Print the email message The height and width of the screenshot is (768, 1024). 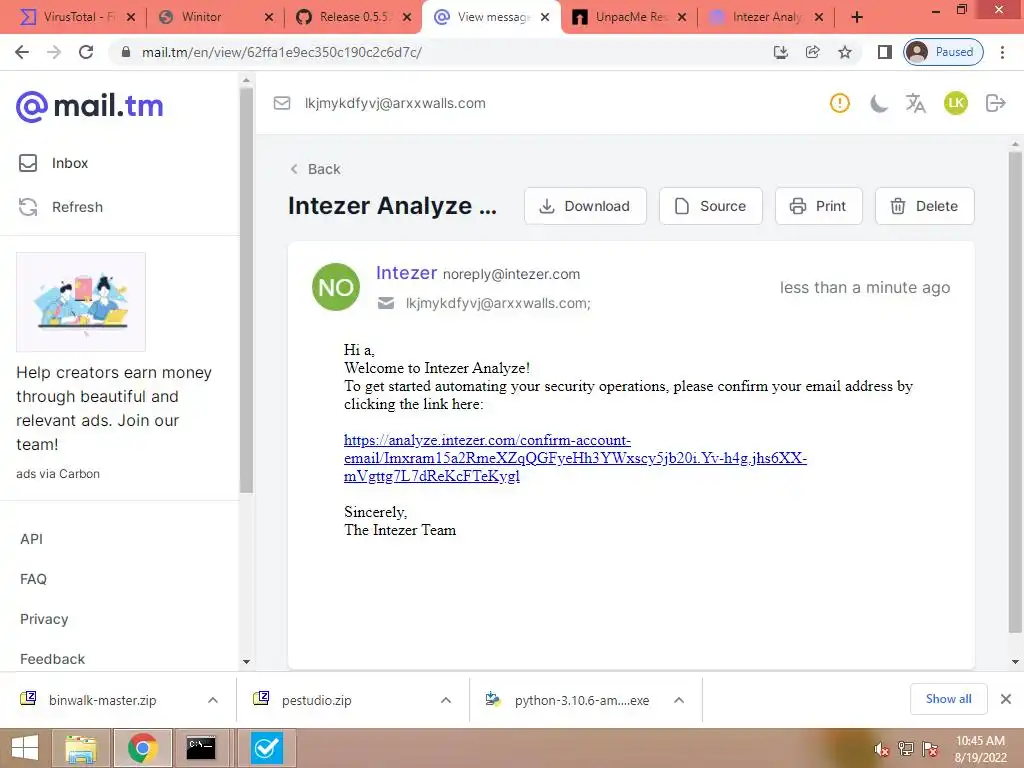819,206
